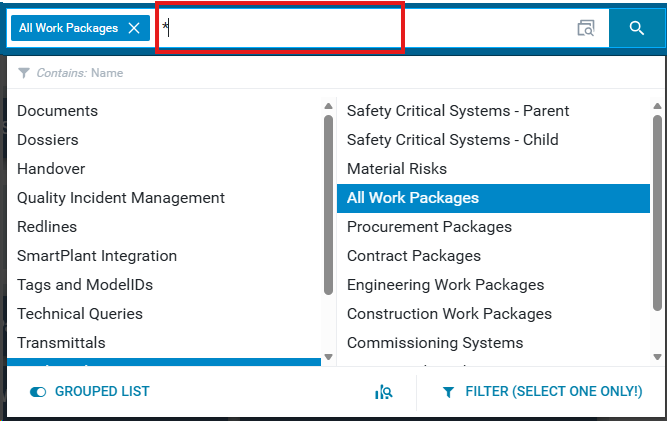Open the advanced search icon in search bar
Viewport: 667px width, 421px height.
(x=586, y=28)
